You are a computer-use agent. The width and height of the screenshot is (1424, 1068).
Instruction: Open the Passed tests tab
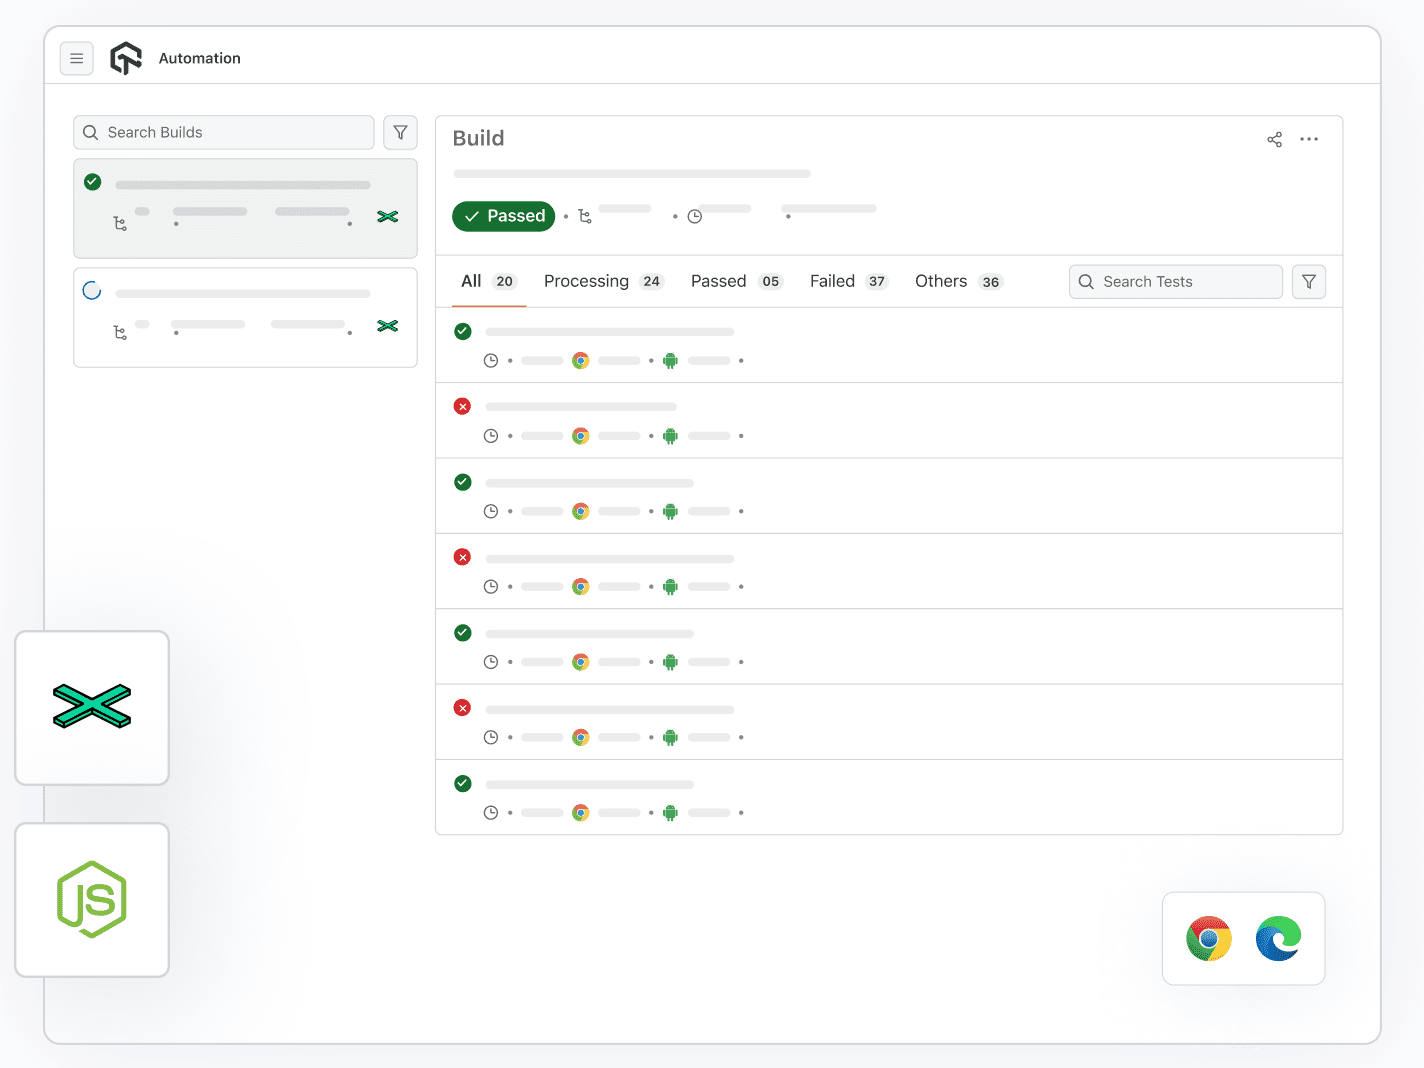(735, 282)
